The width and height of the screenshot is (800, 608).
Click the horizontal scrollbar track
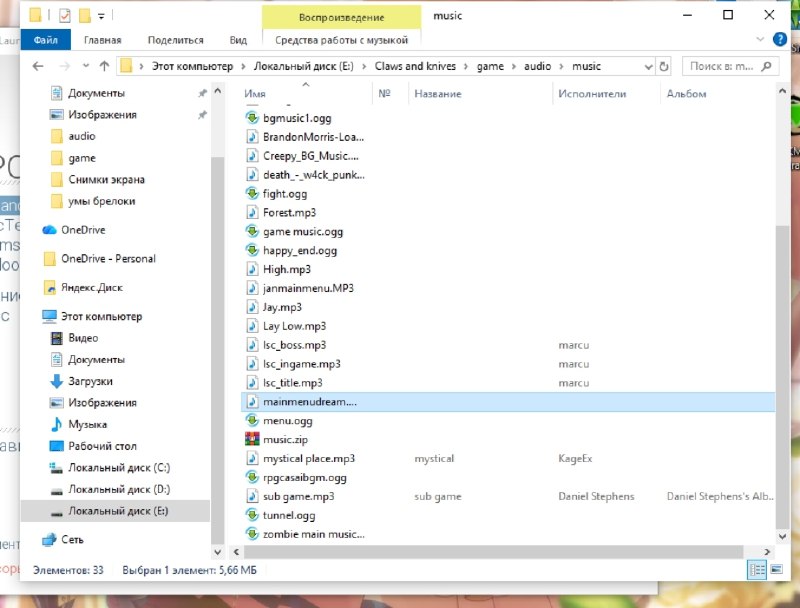(493, 551)
